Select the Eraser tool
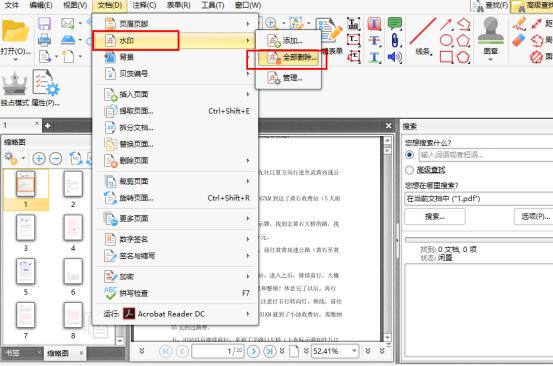Image resolution: width=553 pixels, height=366 pixels. 519,40
